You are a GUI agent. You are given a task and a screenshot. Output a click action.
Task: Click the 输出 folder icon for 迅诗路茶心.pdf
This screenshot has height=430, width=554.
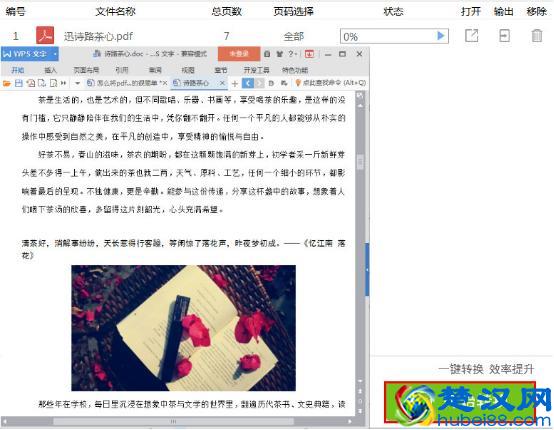504,36
